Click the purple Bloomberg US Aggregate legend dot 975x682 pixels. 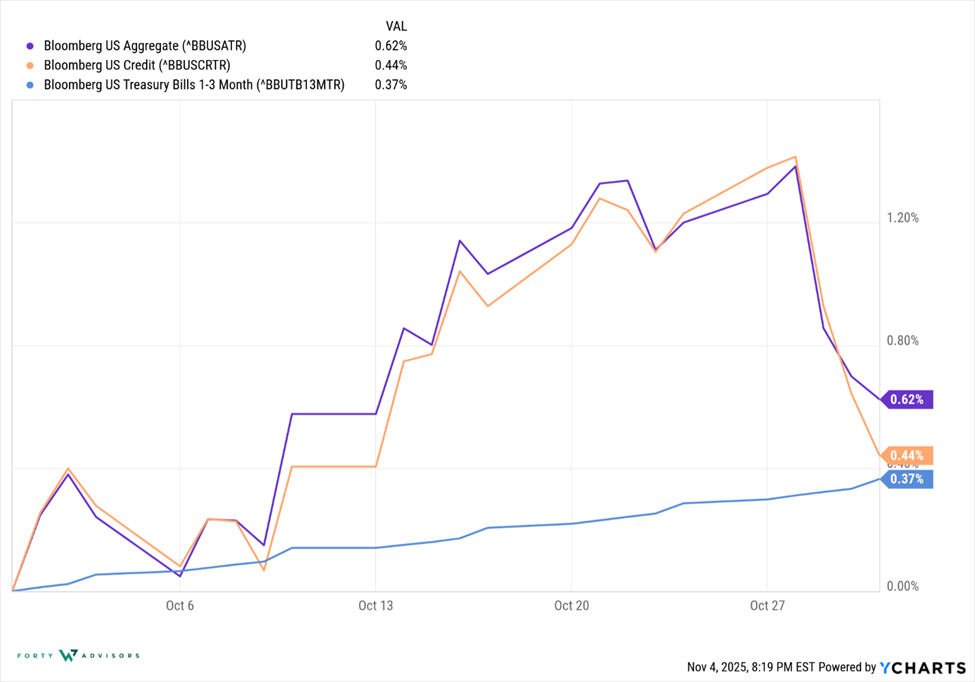tap(31, 46)
